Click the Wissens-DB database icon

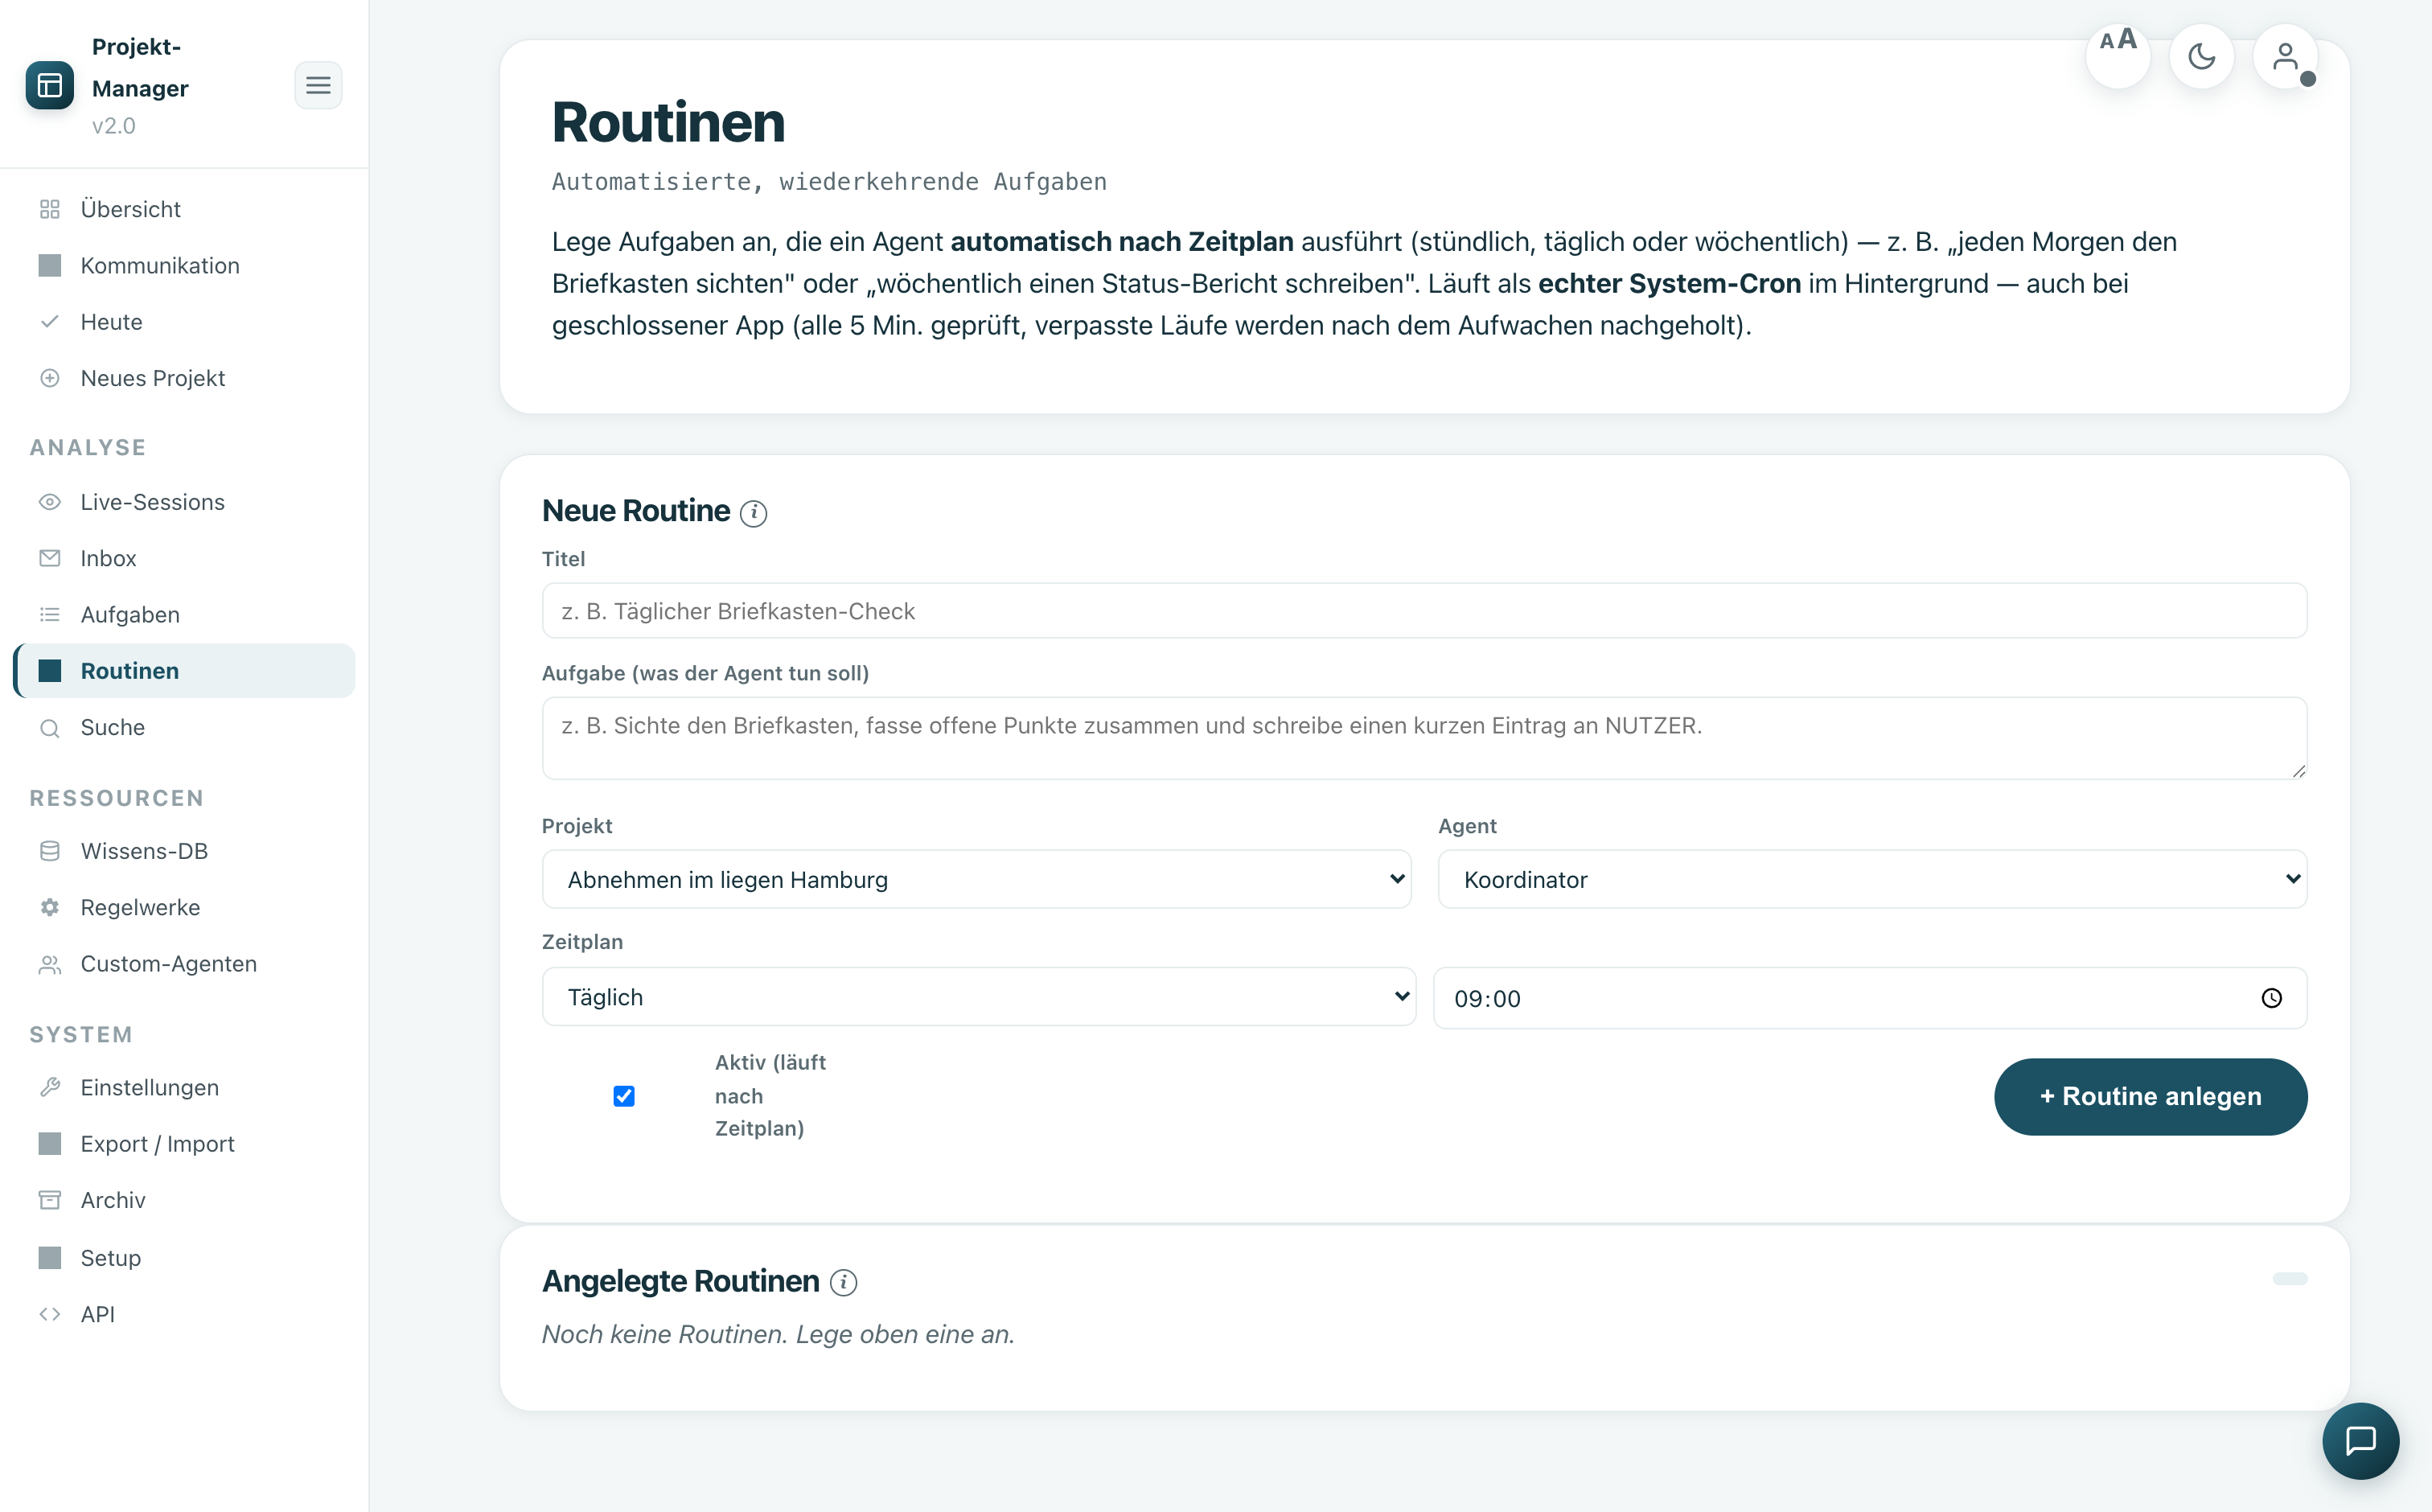pyautogui.click(x=50, y=851)
